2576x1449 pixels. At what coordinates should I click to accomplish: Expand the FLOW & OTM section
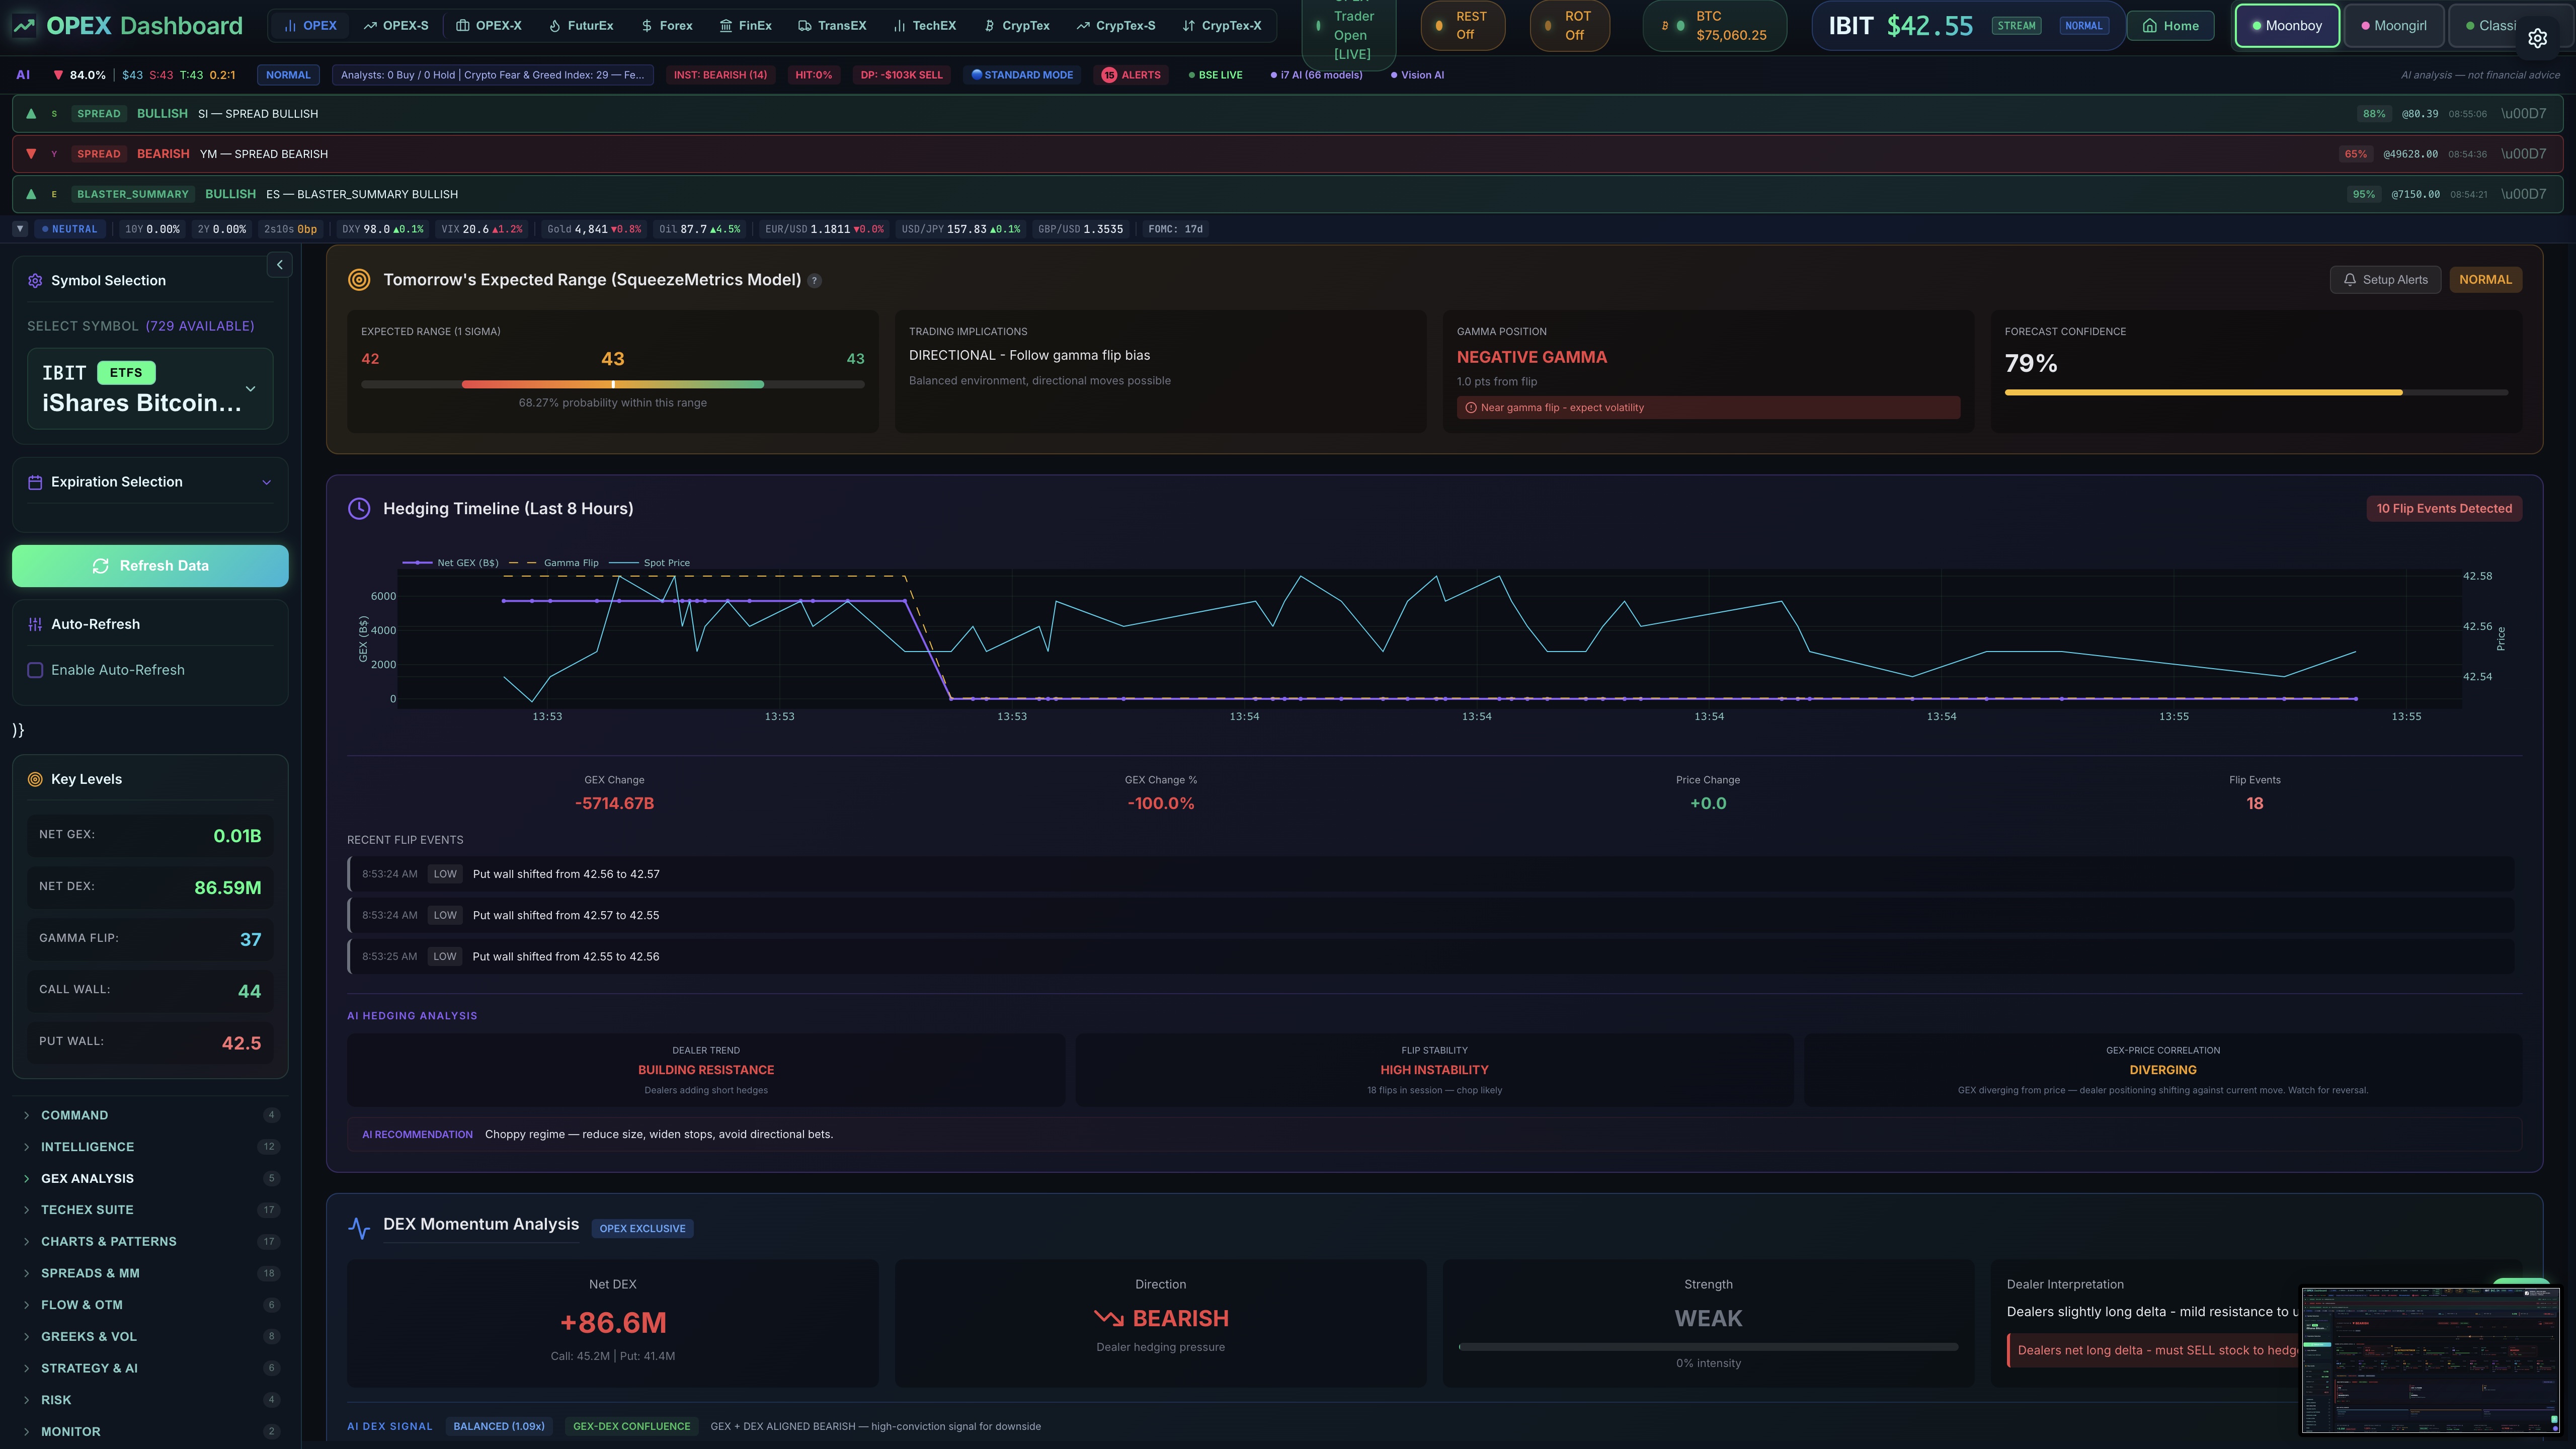click(x=150, y=1305)
